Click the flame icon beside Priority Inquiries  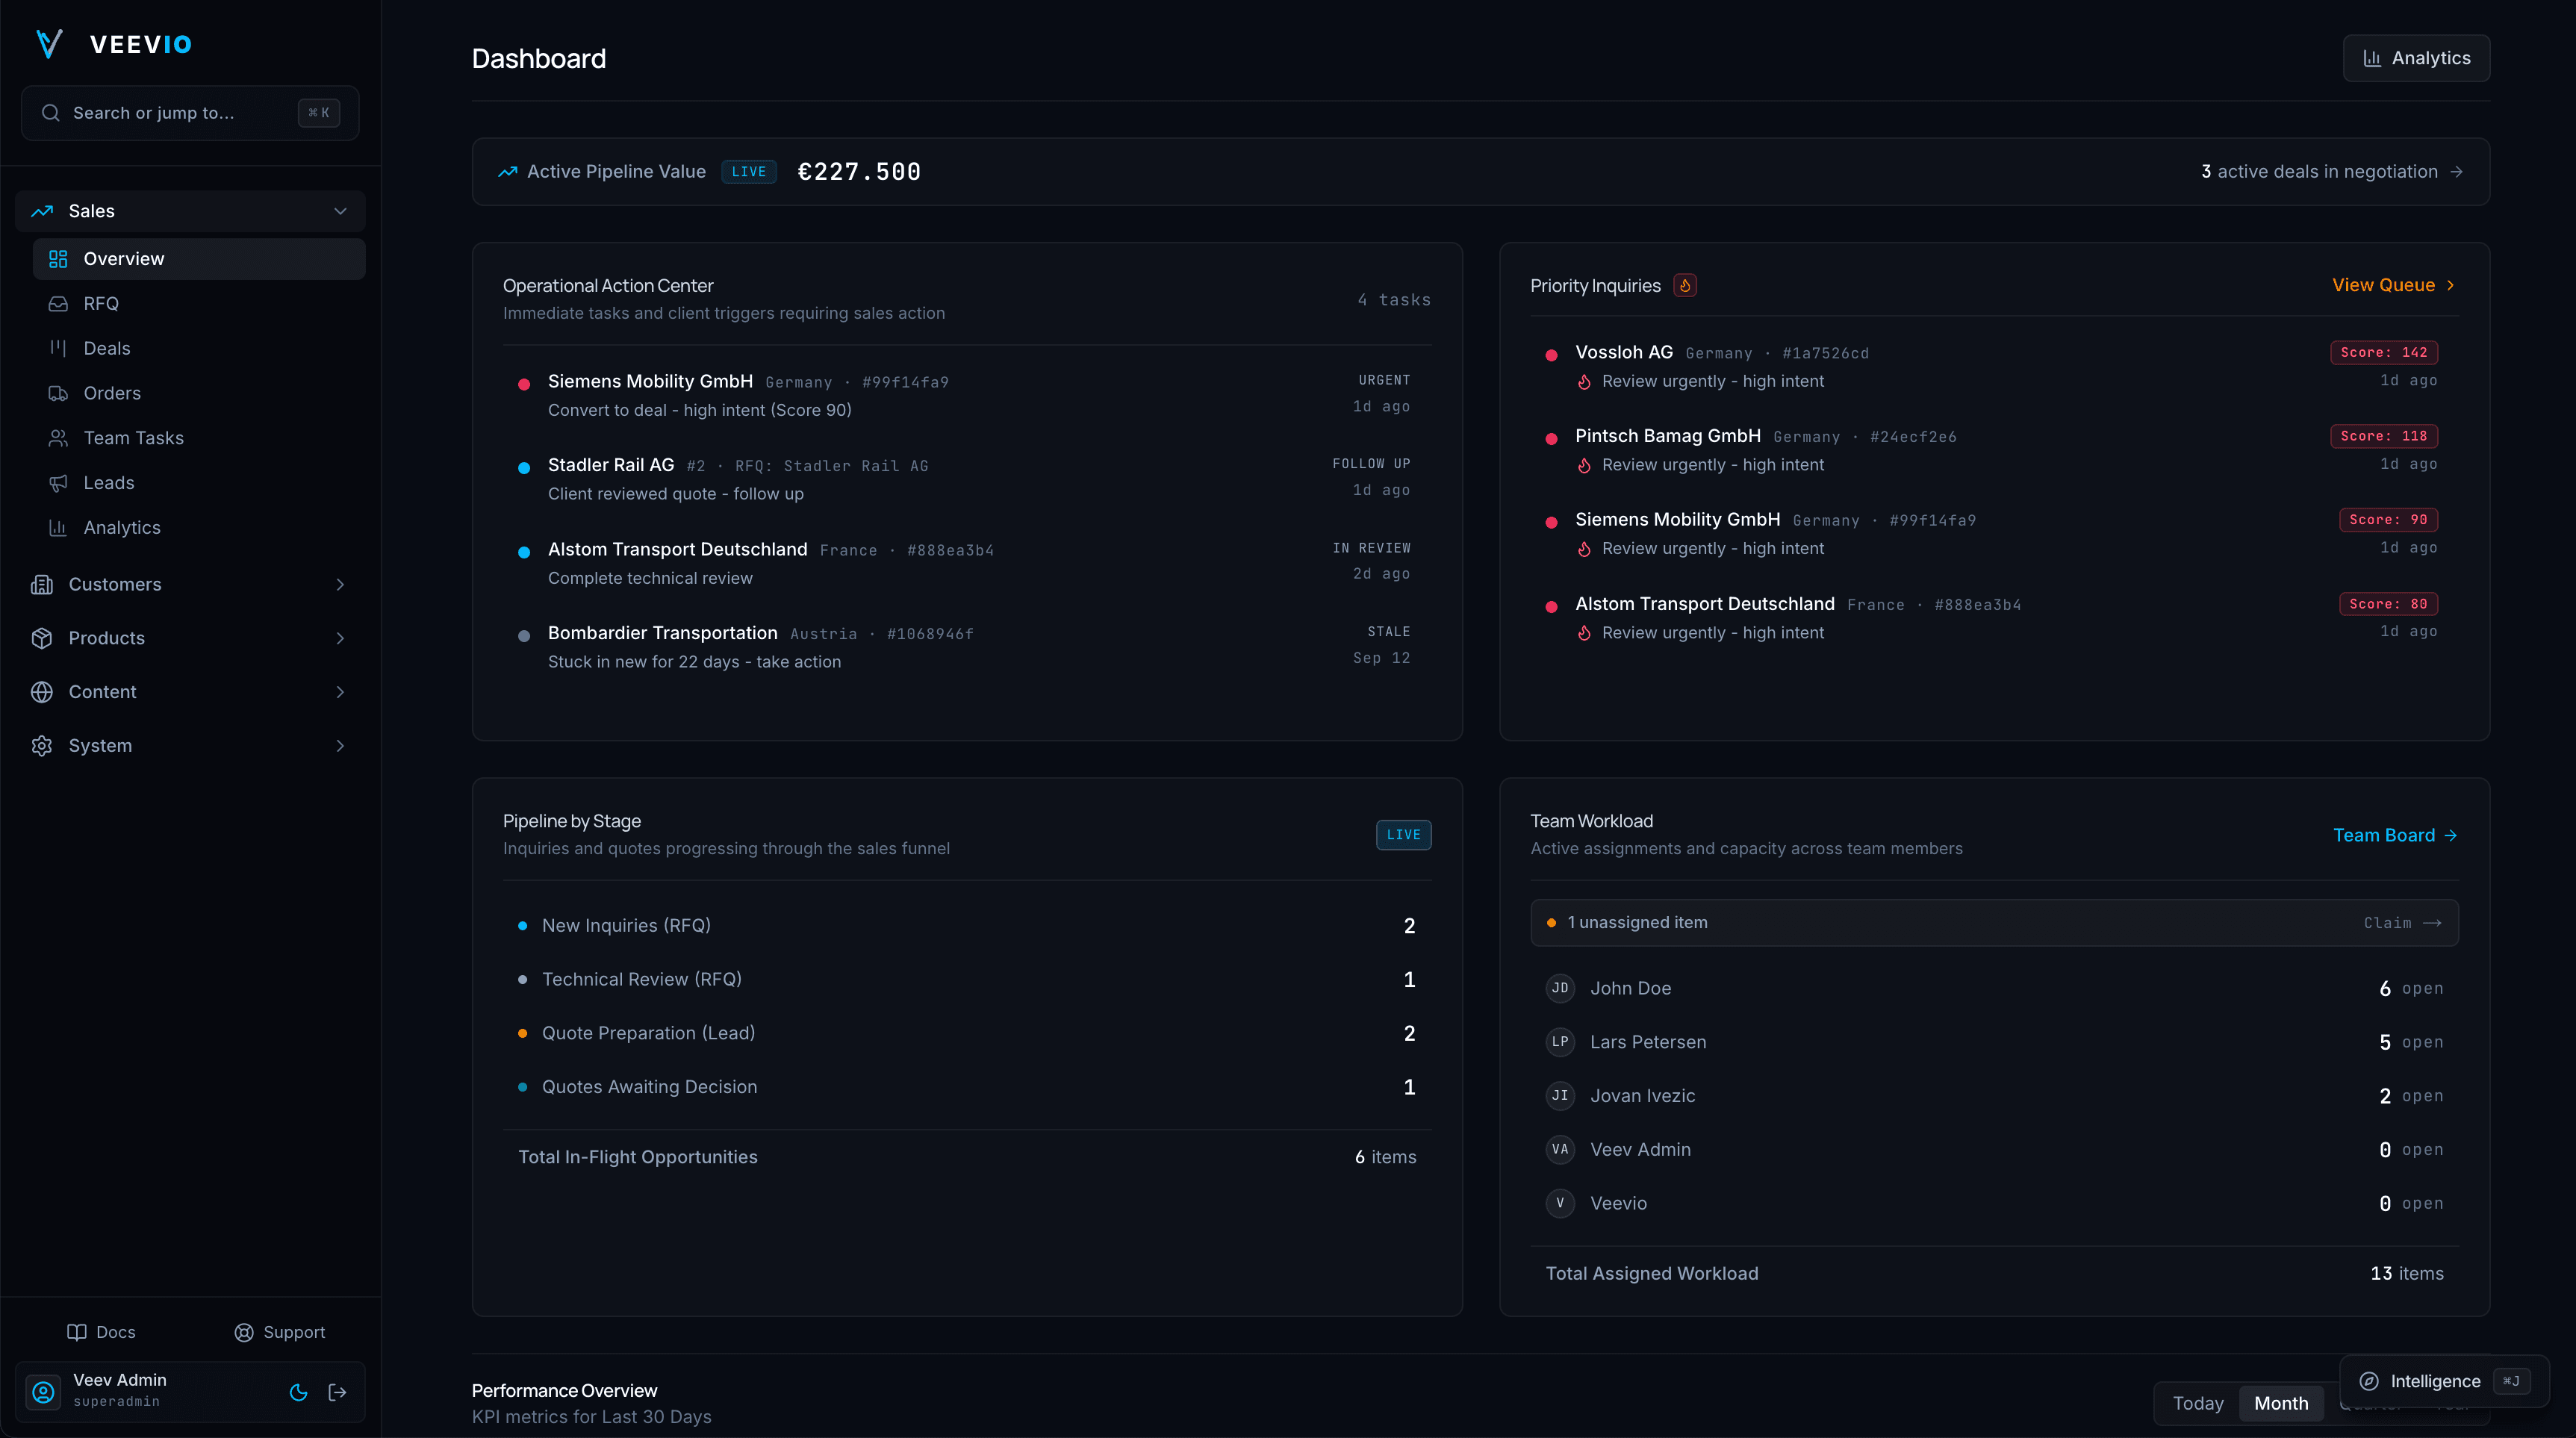[1685, 286]
